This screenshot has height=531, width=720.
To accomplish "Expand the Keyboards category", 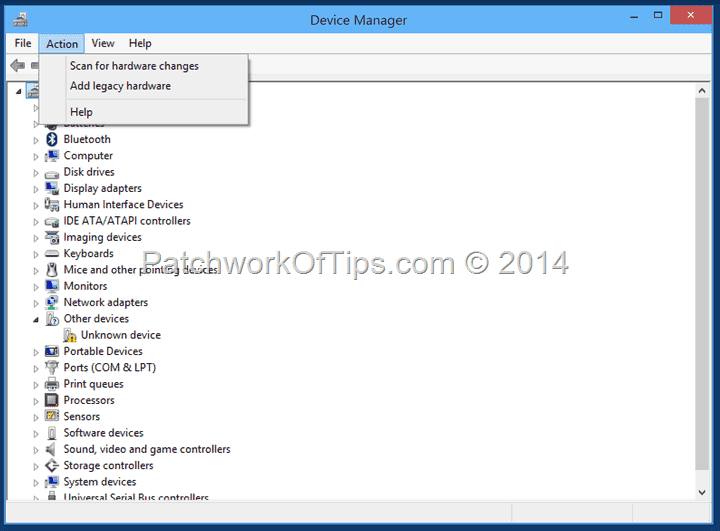I will [36, 254].
